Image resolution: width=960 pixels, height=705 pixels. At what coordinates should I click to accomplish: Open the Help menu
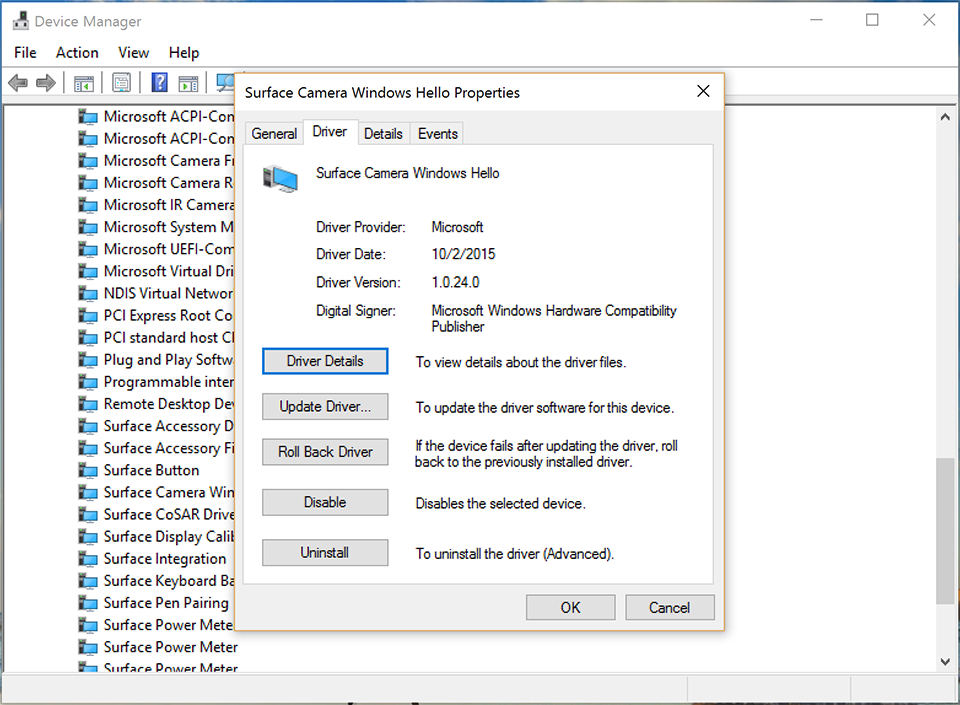pos(184,53)
